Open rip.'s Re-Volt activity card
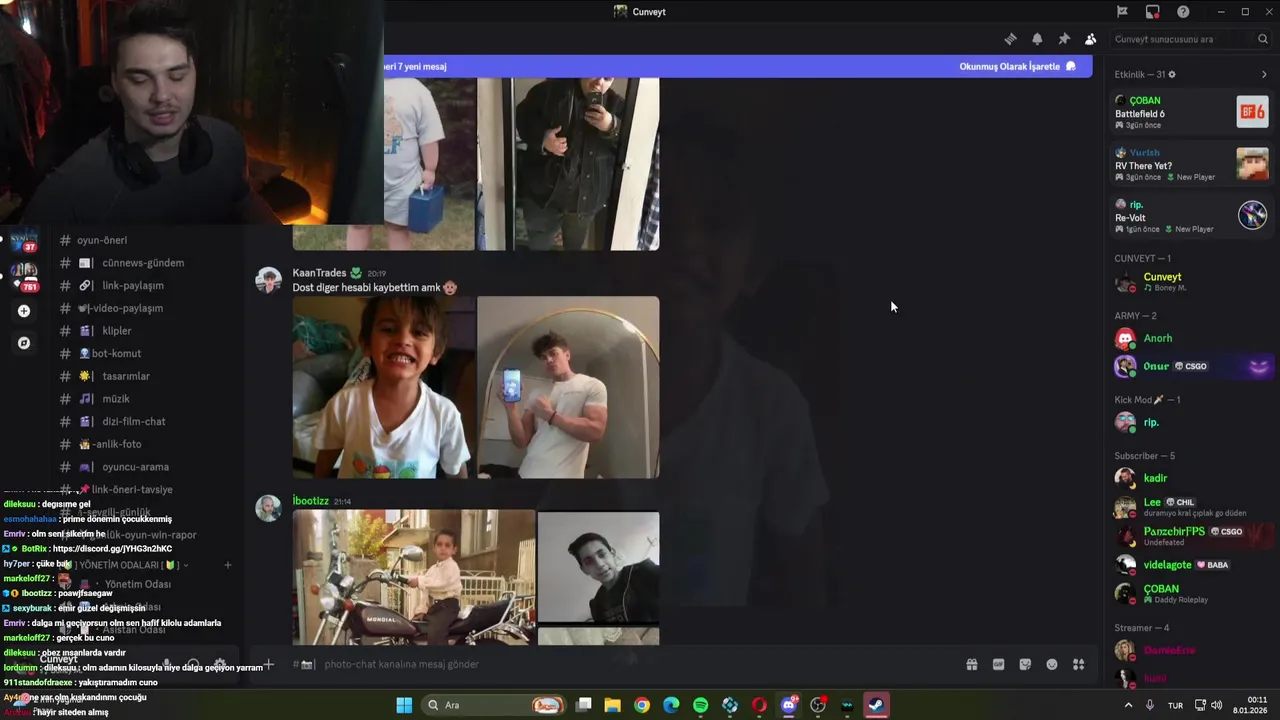The image size is (1280, 720). 1191,217
